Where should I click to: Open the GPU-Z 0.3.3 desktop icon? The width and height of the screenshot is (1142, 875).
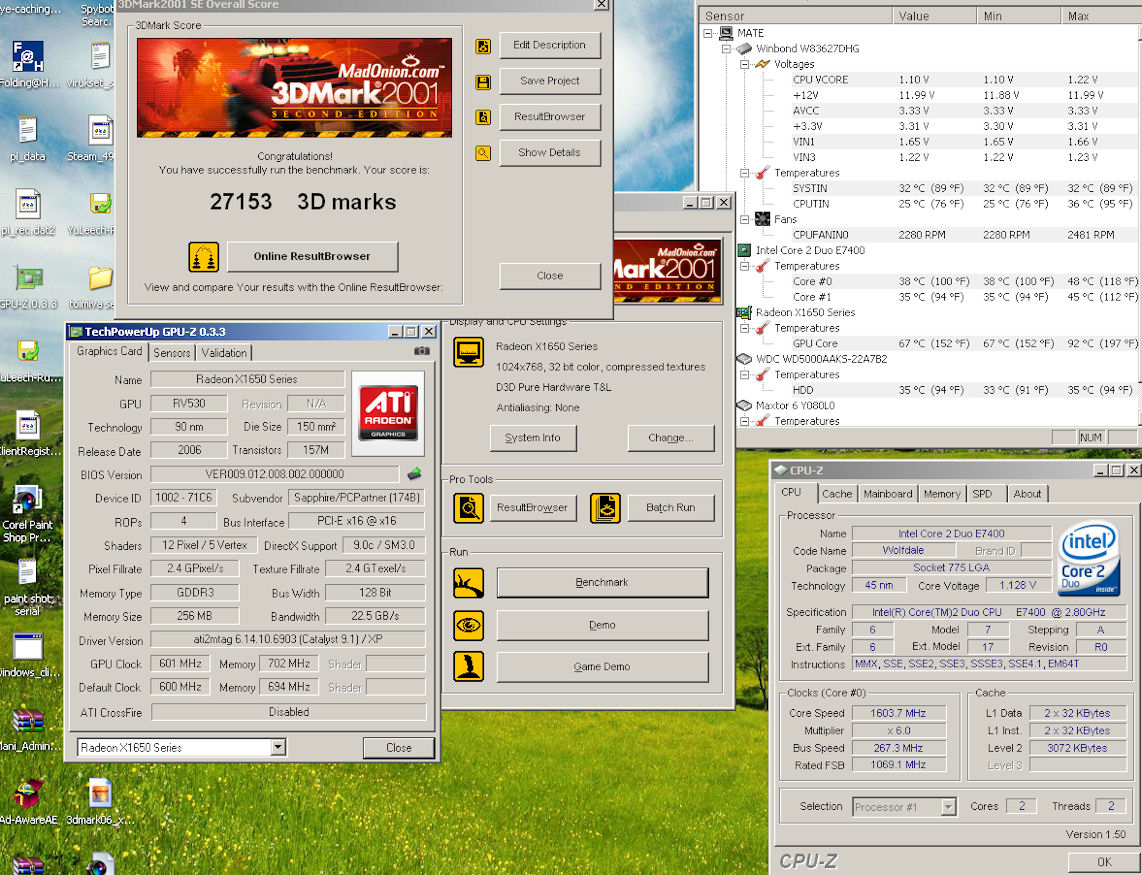pyautogui.click(x=28, y=278)
